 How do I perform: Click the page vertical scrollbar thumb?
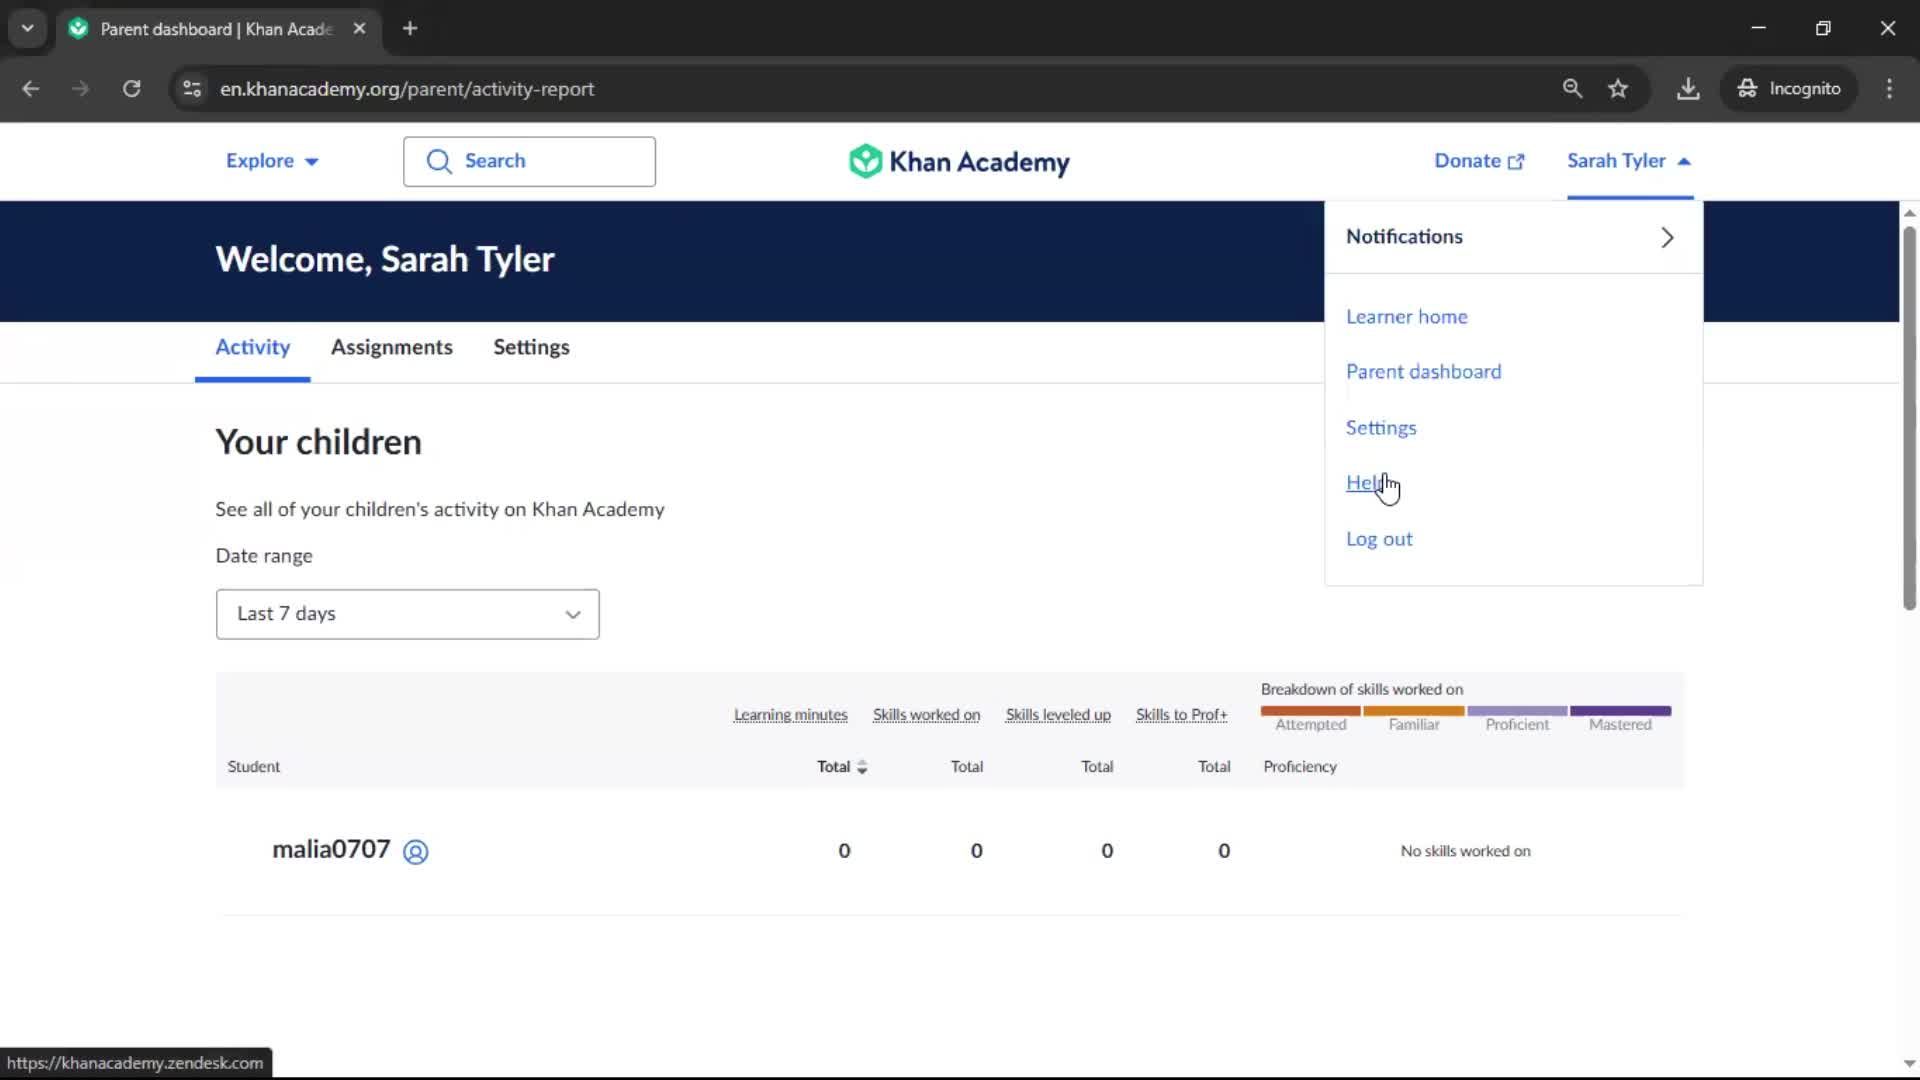point(1909,418)
